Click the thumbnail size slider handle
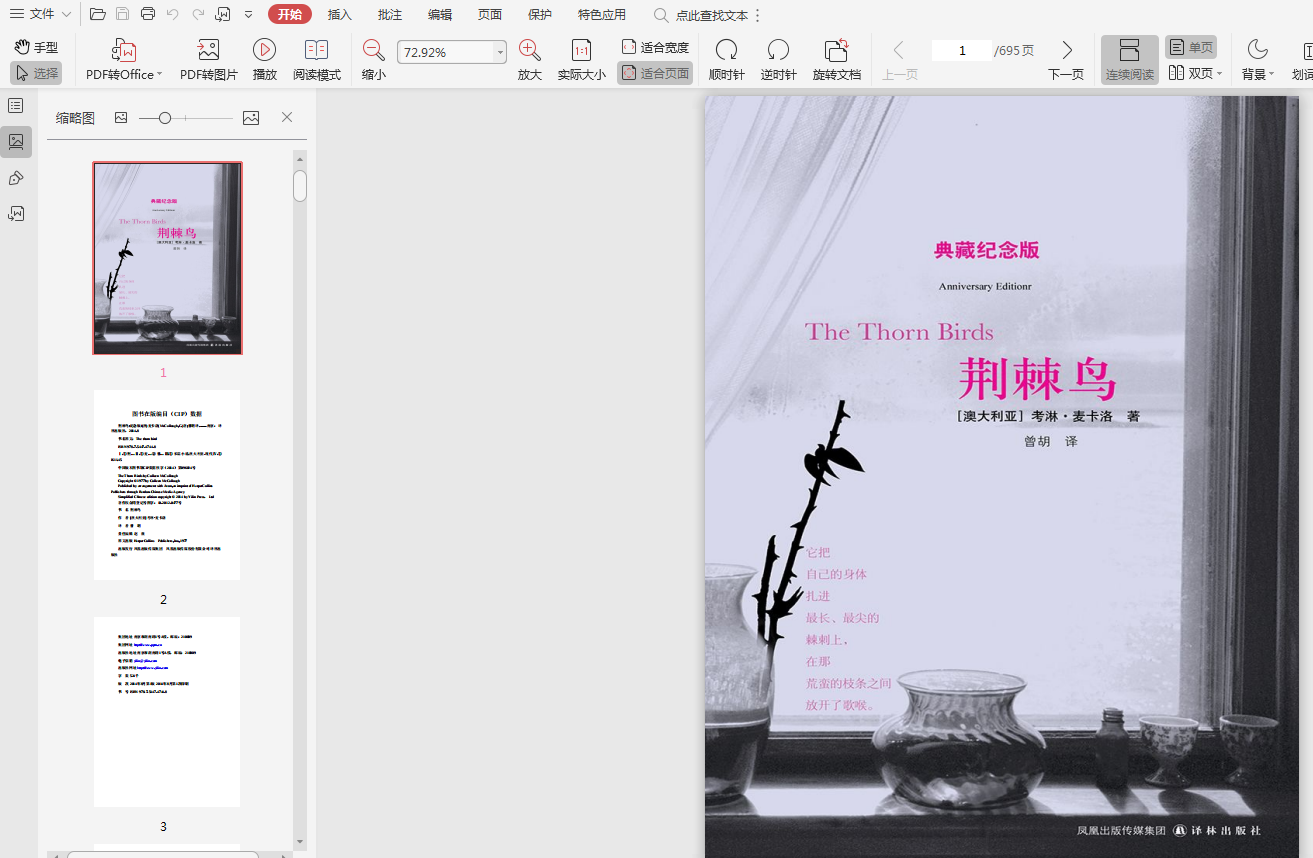 [x=165, y=118]
